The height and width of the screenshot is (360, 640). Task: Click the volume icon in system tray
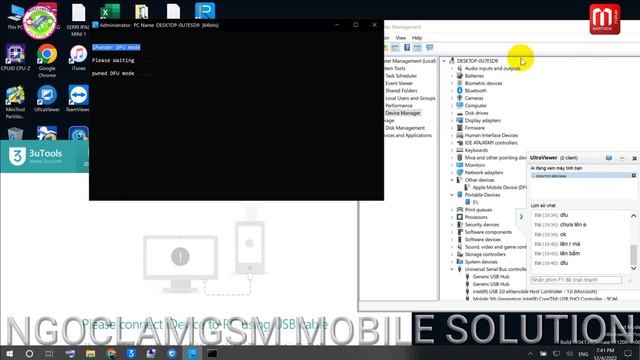point(569,353)
